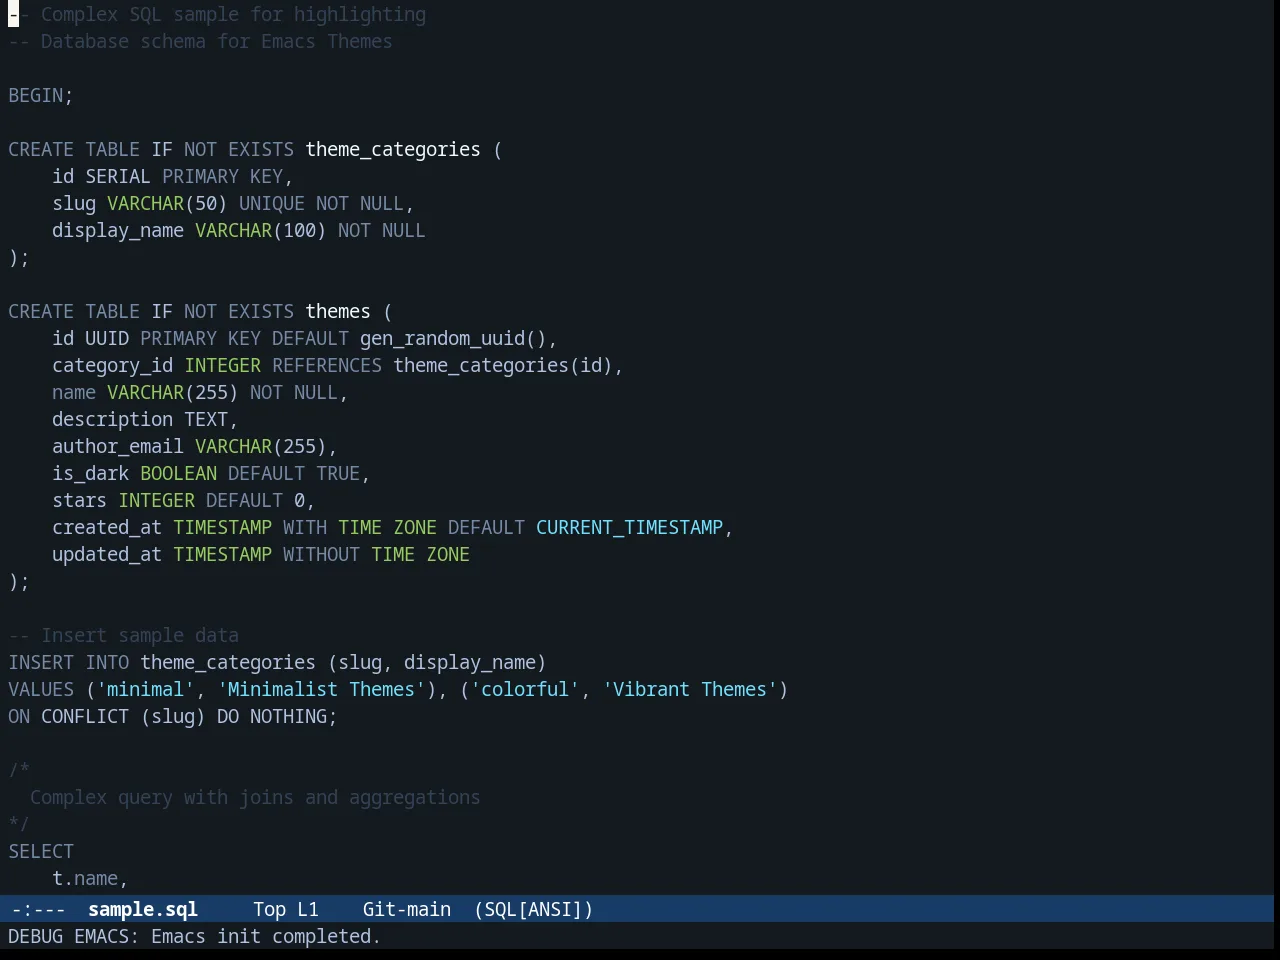Click 'name' column on VARCHAR(255) NOT NULL line
The width and height of the screenshot is (1280, 960).
tap(74, 392)
